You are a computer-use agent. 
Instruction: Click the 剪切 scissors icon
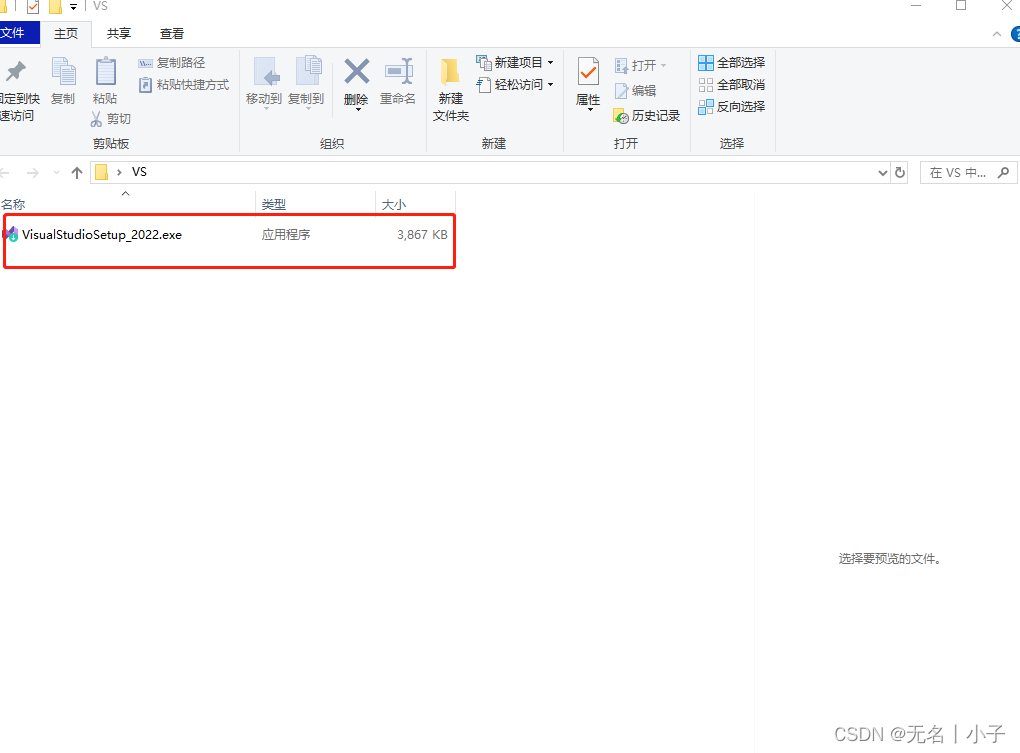click(96, 119)
